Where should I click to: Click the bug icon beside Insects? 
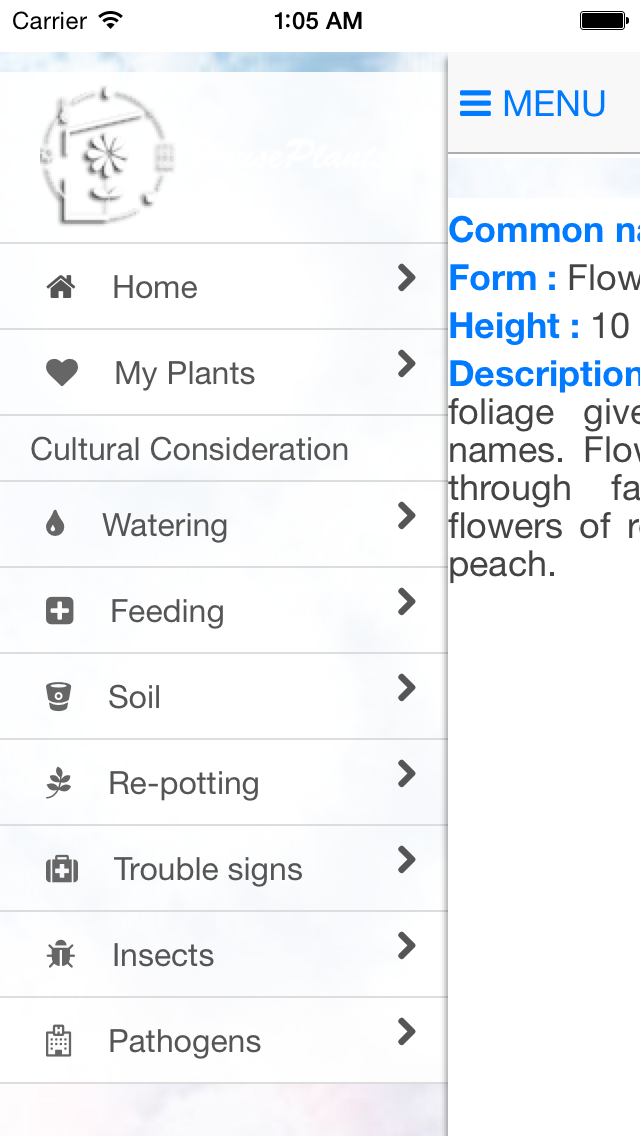click(60, 955)
